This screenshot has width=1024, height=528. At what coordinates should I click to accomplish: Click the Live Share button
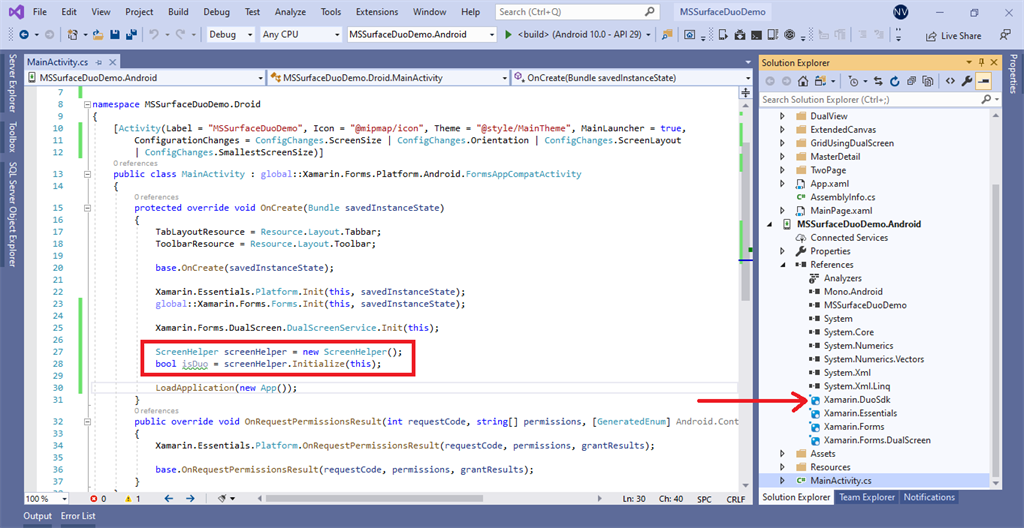(x=953, y=36)
